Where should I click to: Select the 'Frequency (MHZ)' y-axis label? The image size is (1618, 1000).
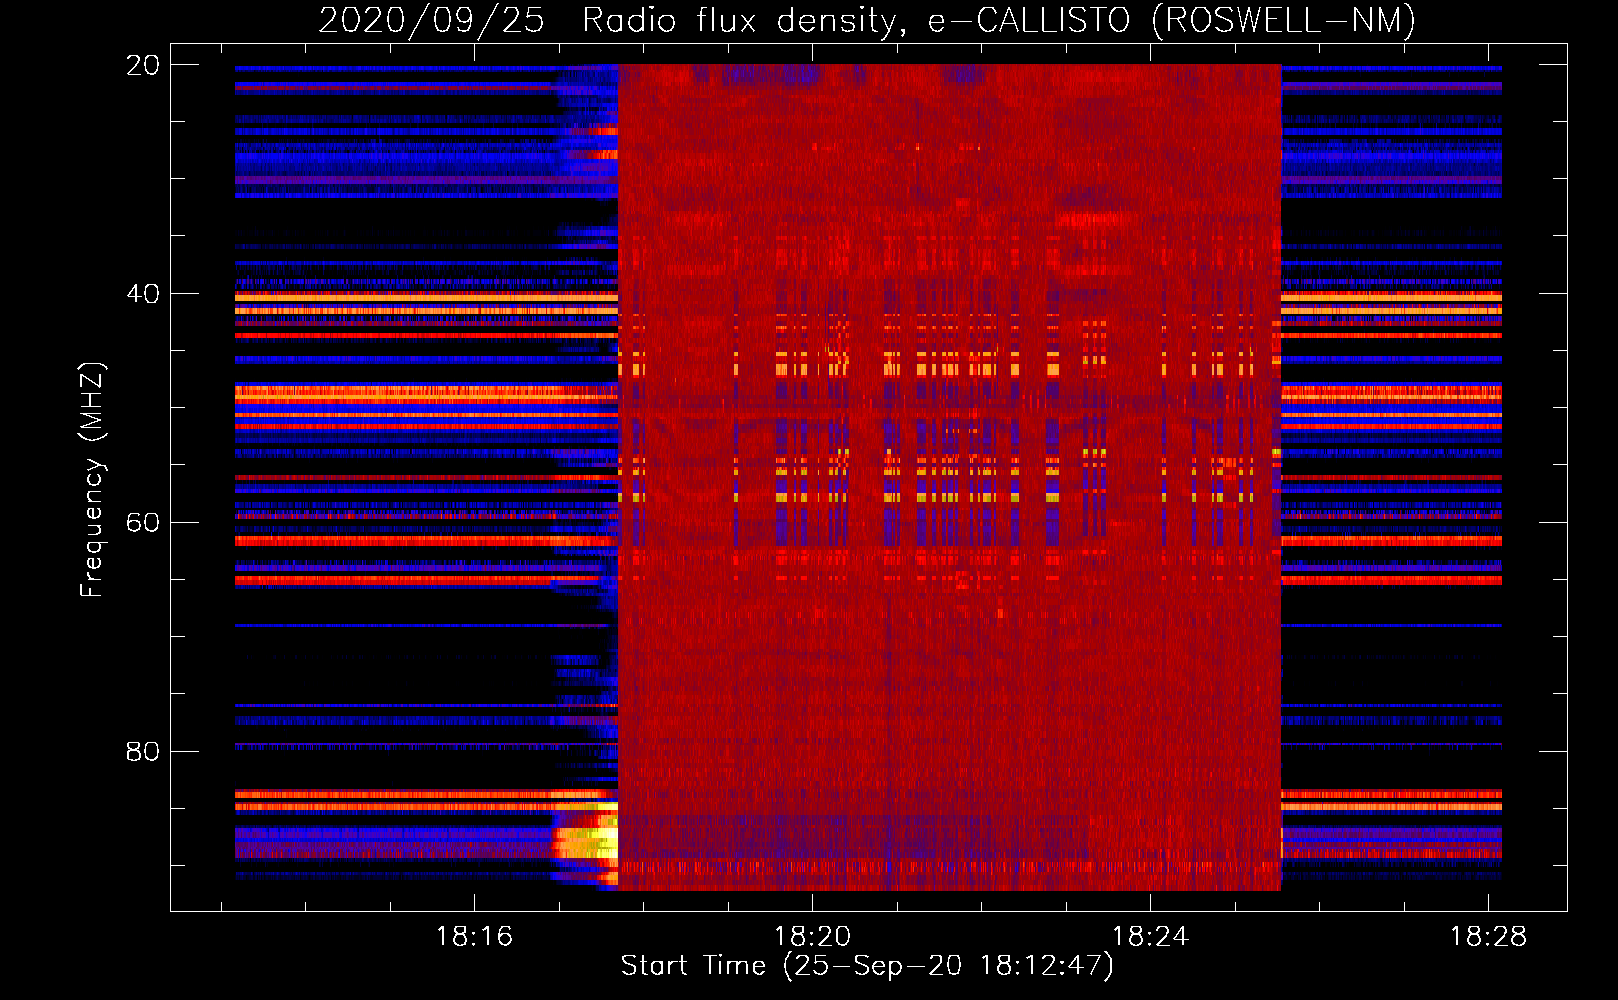click(x=92, y=480)
